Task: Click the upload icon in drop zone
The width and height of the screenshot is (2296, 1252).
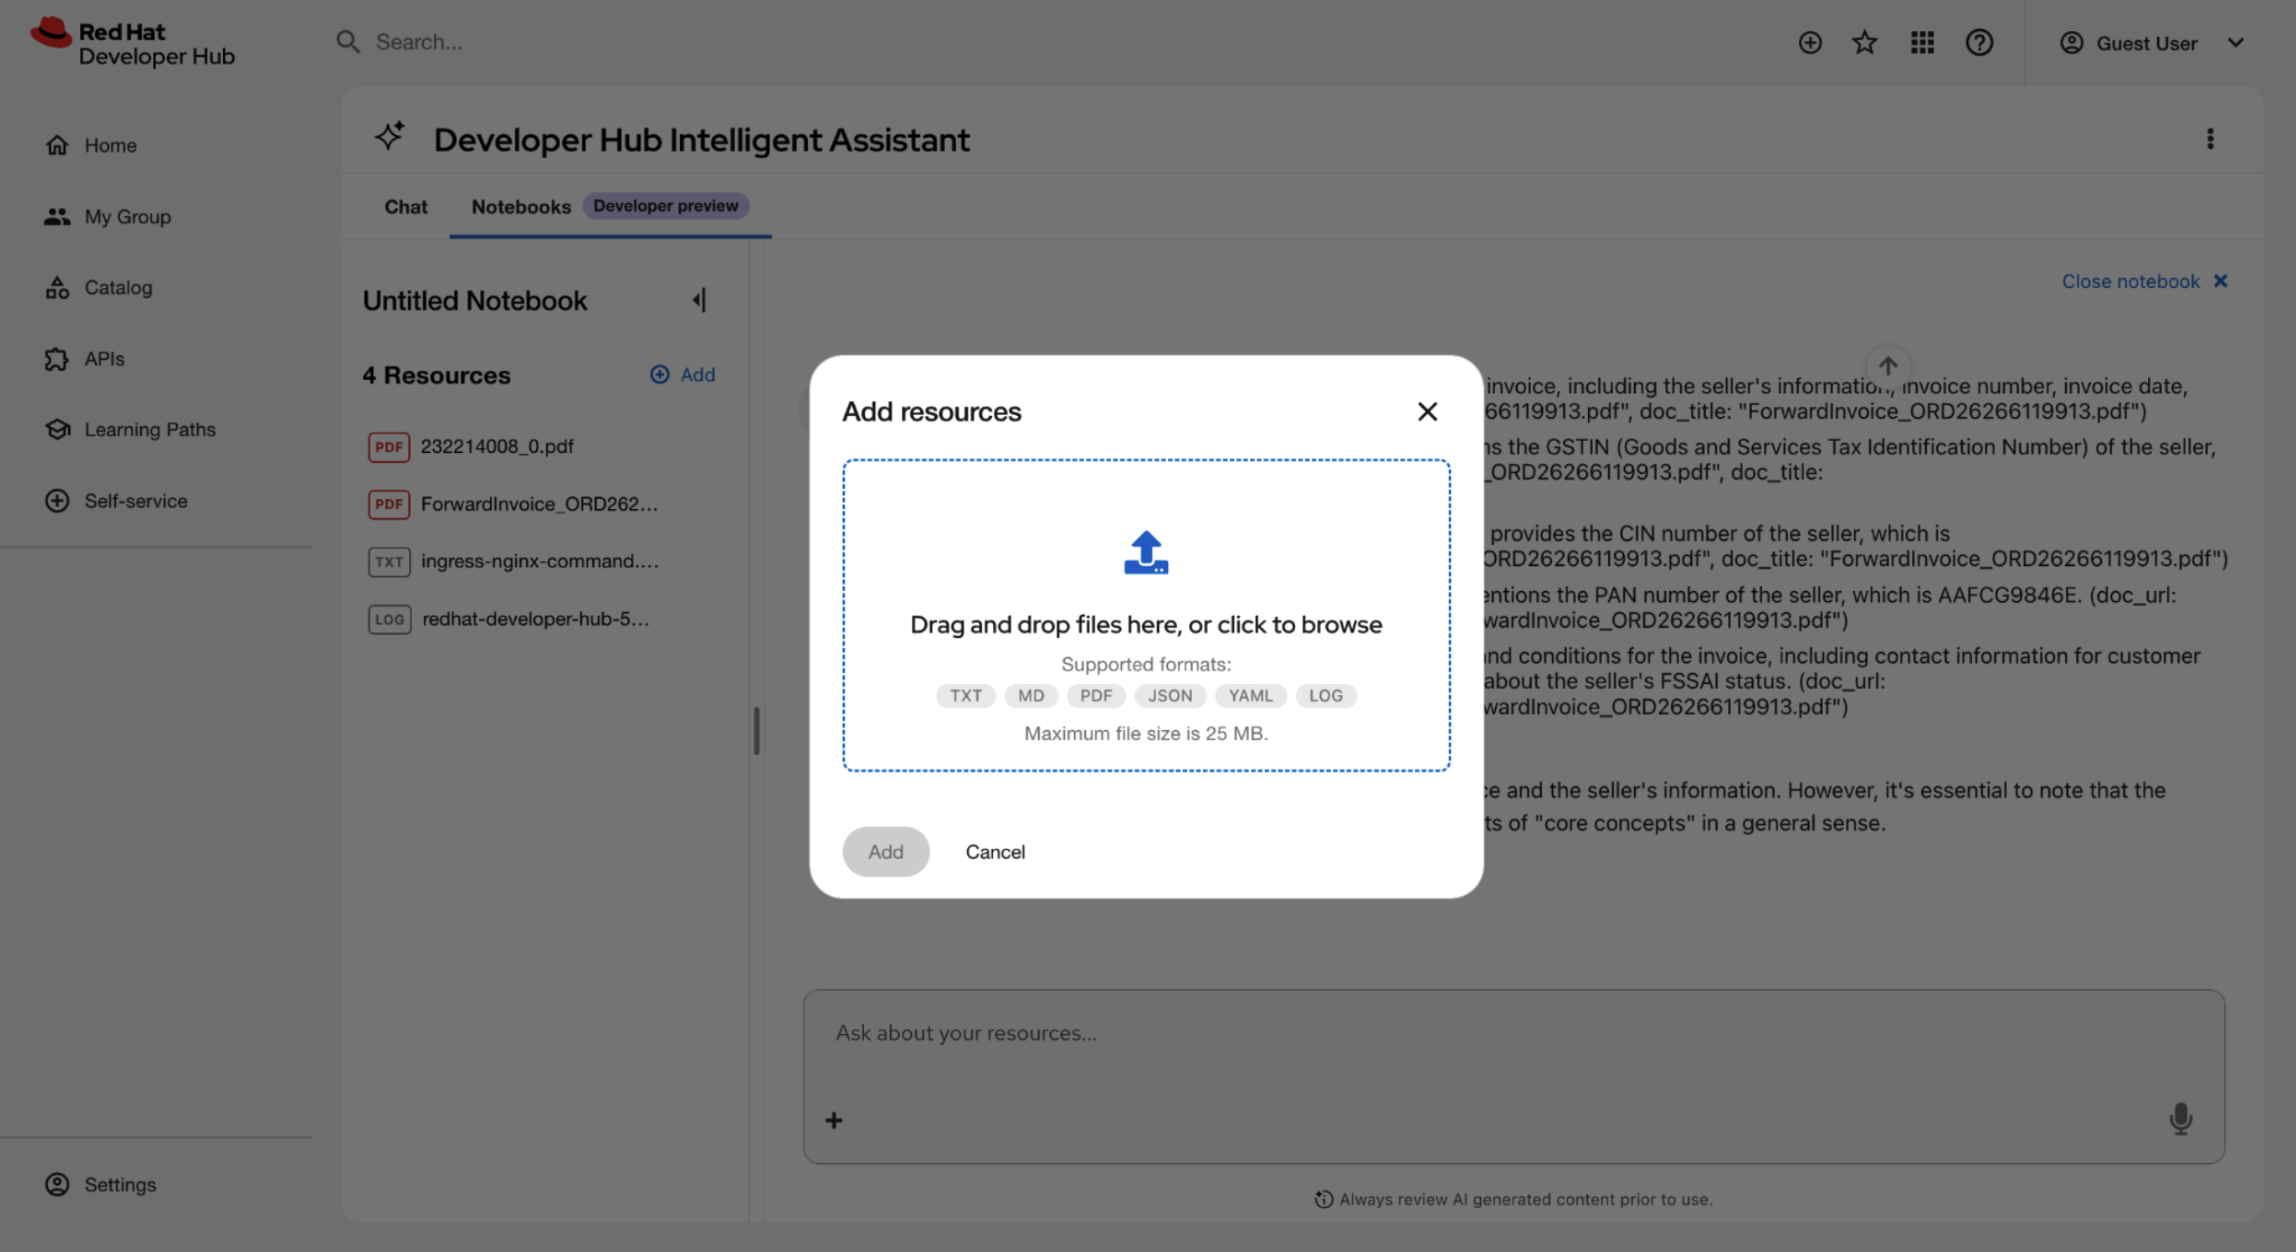Action: pos(1146,552)
